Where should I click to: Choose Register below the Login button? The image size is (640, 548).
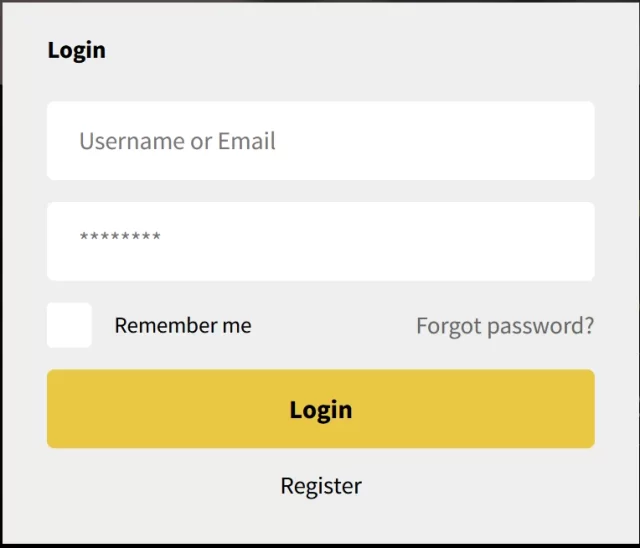tap(321, 486)
